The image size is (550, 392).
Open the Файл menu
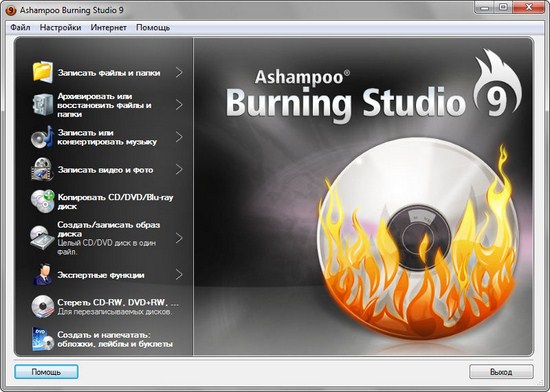[x=20, y=27]
